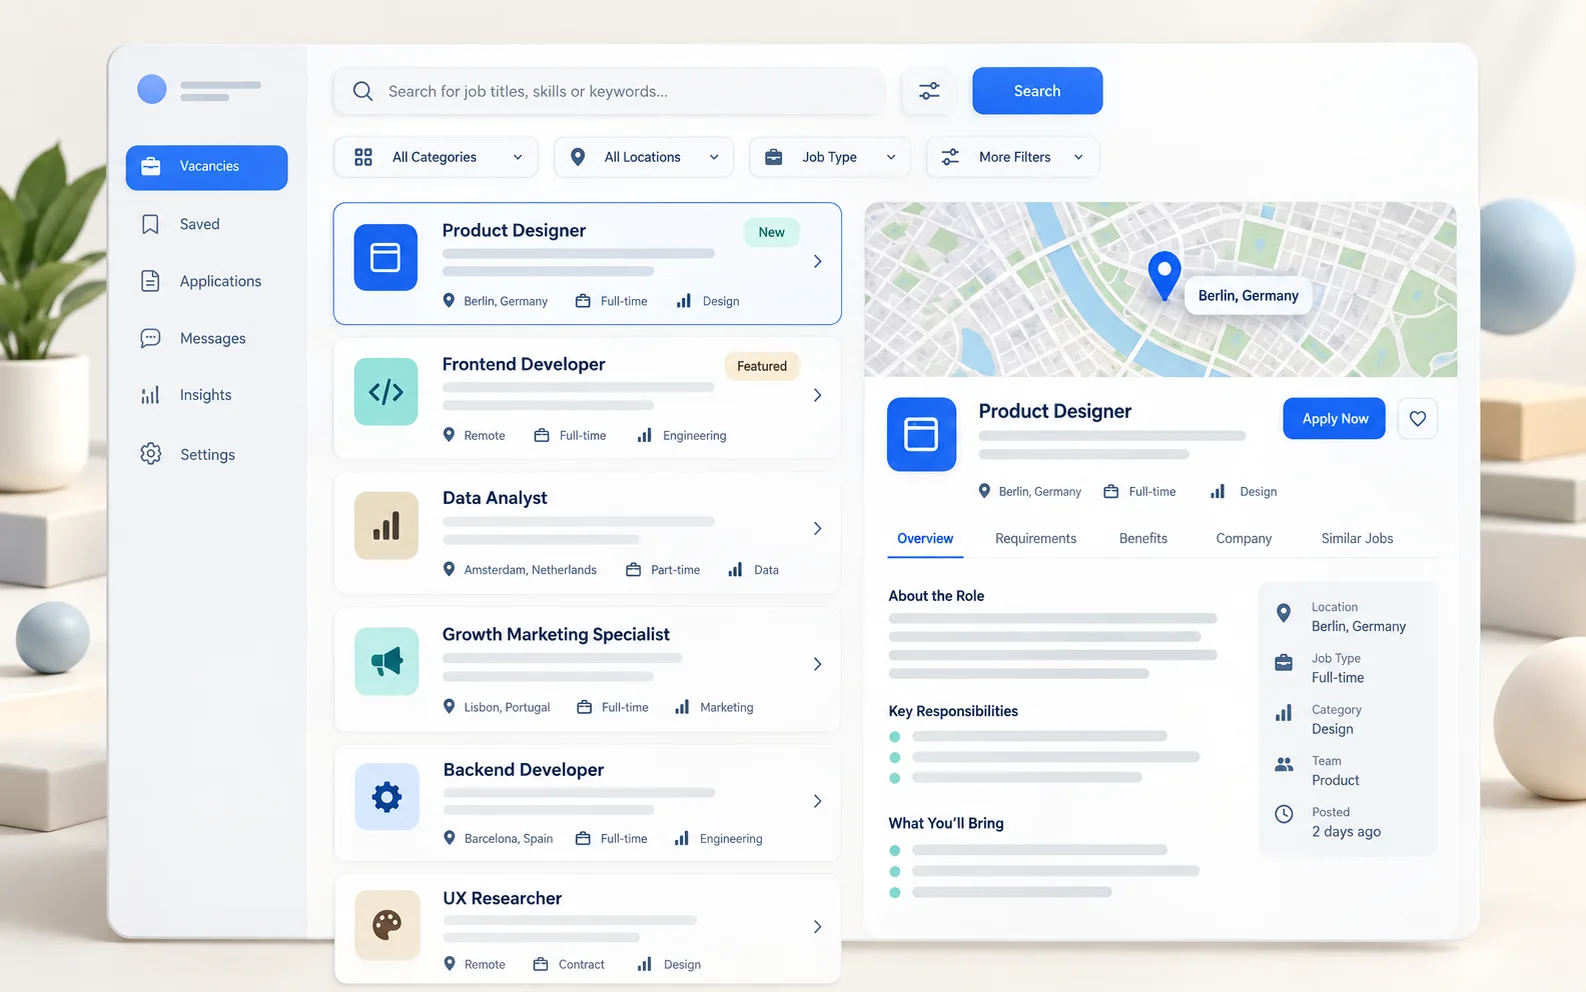1586x992 pixels.
Task: Open Messages chat bubble in sidebar
Action: tap(150, 338)
